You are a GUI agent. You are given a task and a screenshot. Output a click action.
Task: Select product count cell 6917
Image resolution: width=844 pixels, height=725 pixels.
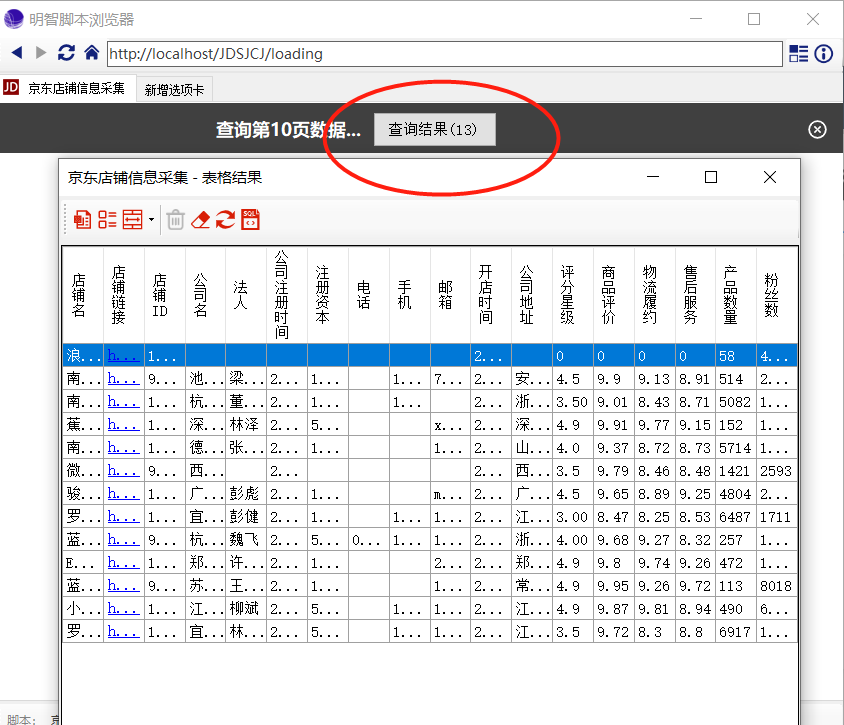tap(736, 631)
